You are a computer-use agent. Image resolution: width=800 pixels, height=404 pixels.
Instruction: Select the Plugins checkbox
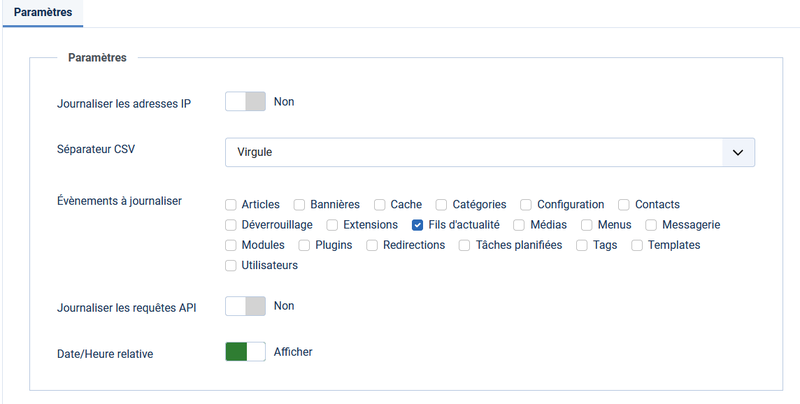tap(304, 245)
